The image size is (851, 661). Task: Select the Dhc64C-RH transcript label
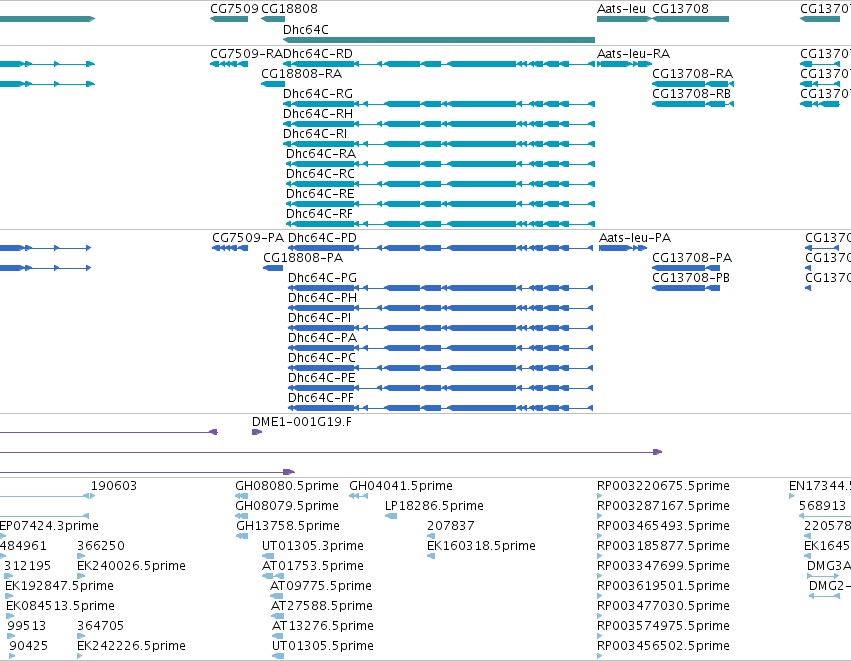click(x=318, y=115)
